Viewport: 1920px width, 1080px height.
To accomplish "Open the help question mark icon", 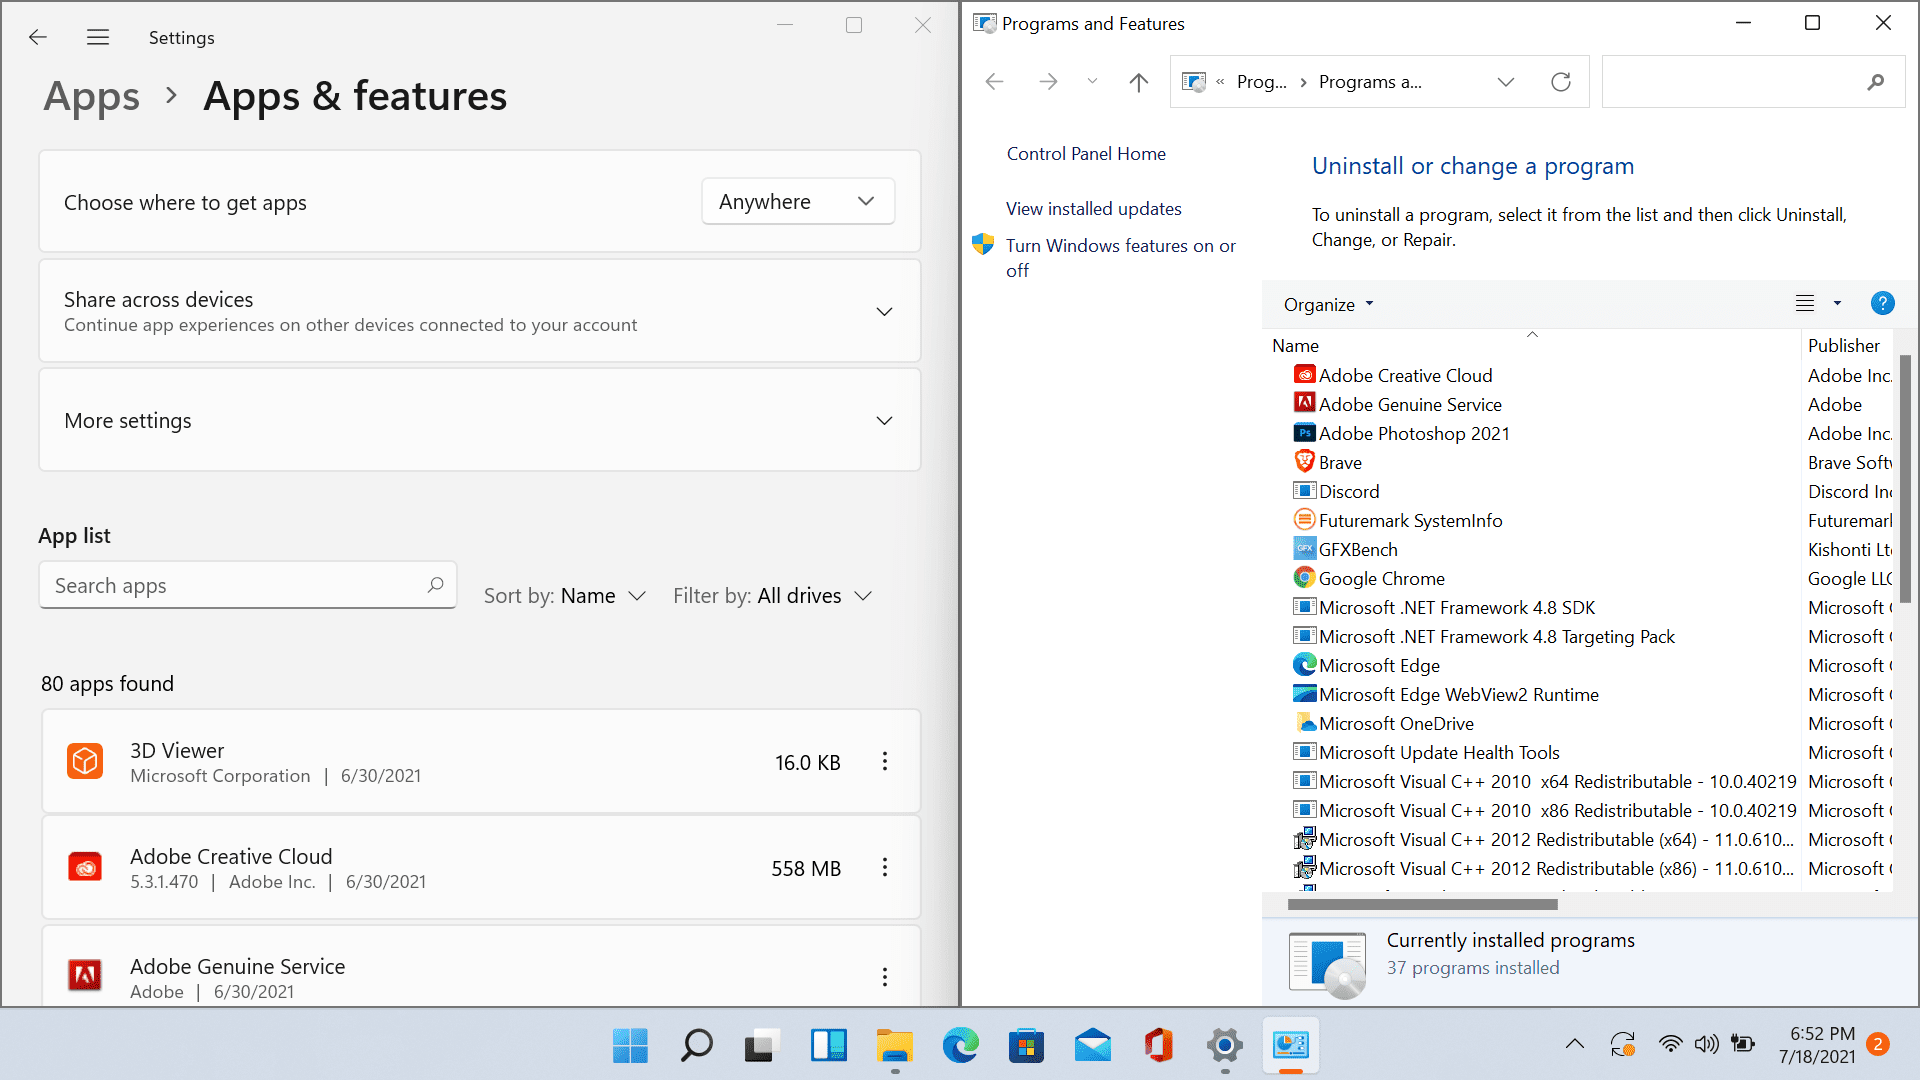I will point(1882,304).
